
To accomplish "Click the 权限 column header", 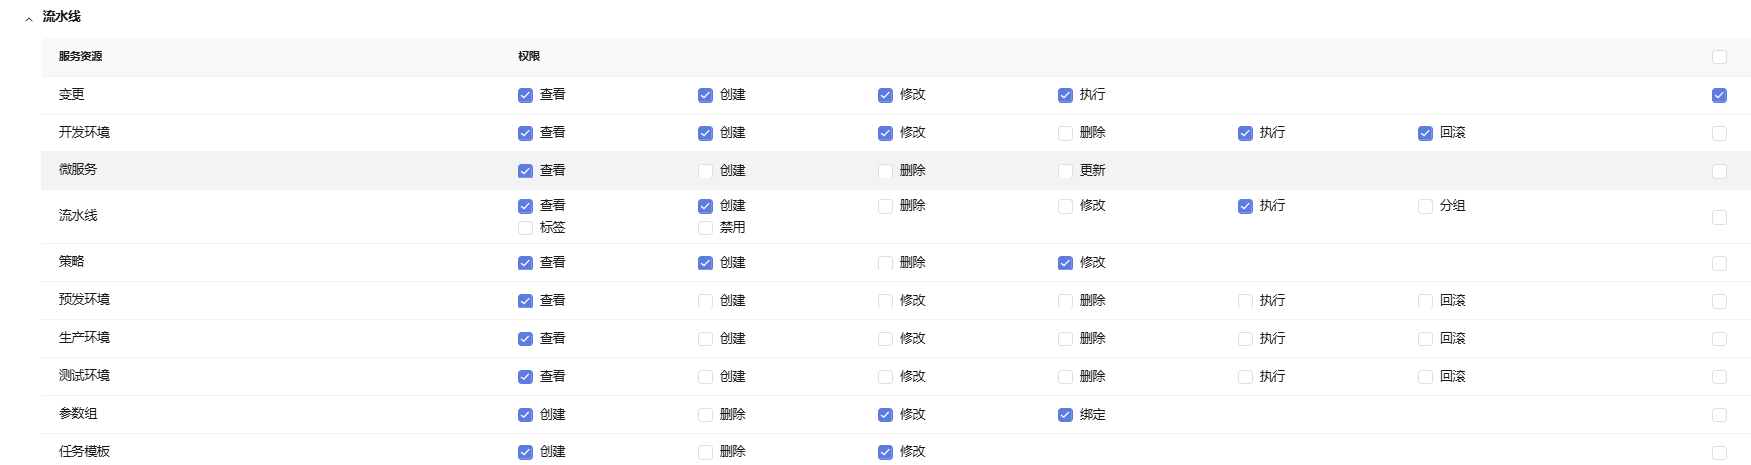I will pos(529,57).
